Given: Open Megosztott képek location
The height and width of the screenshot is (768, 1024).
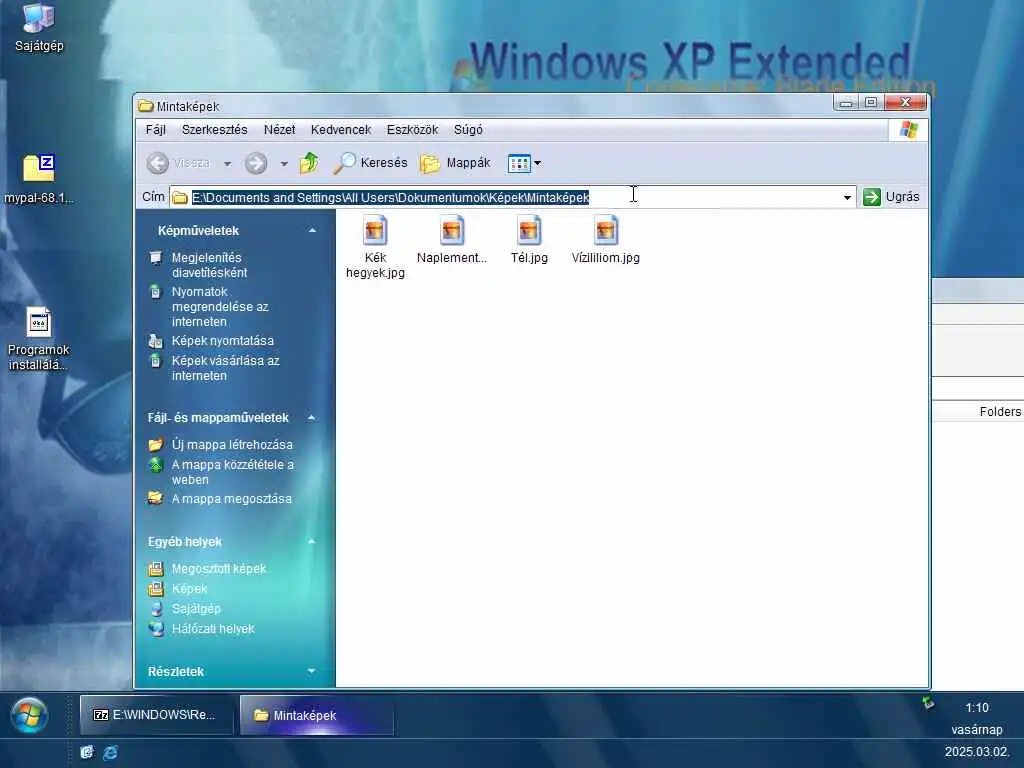Looking at the screenshot, I should pyautogui.click(x=219, y=568).
